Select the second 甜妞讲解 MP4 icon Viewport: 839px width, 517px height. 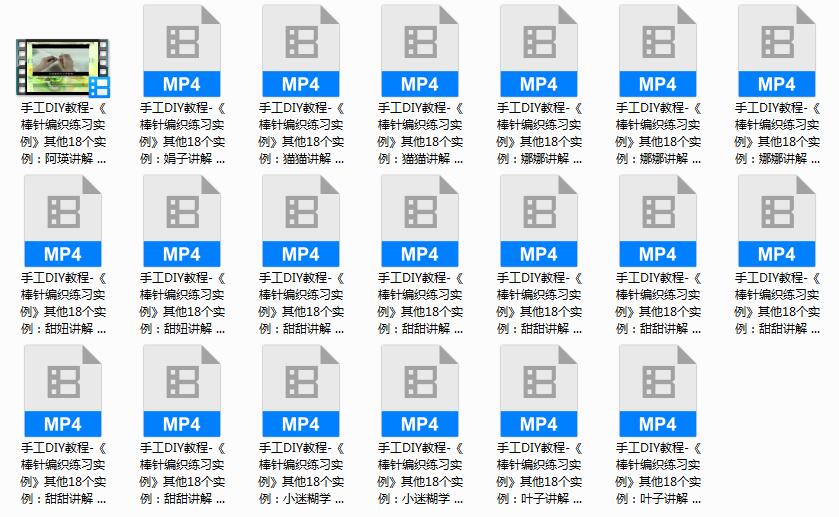click(x=182, y=222)
